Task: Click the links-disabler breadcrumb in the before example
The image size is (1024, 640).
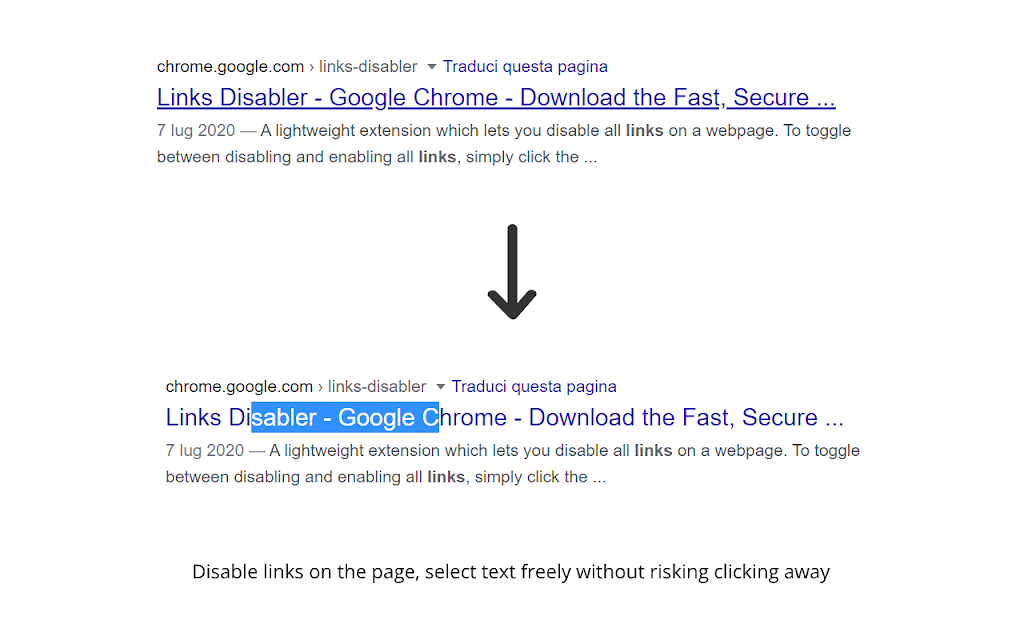Action: tap(368, 67)
